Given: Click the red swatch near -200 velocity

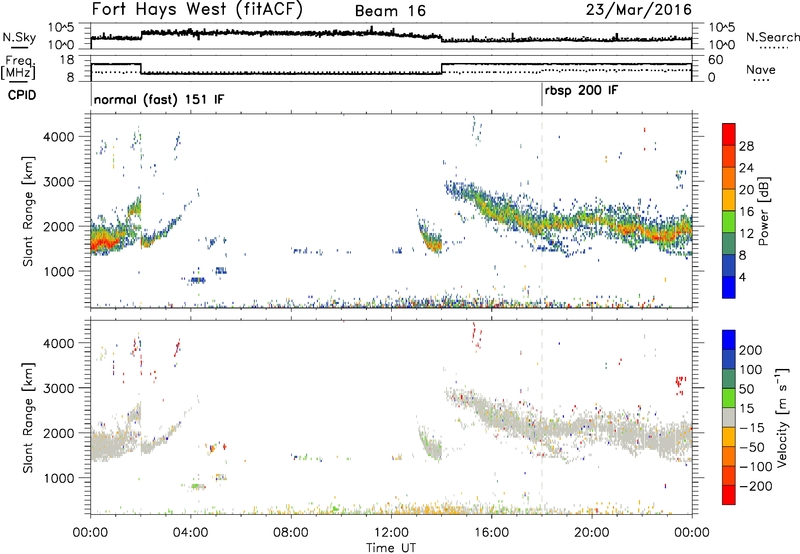Looking at the screenshot, I should pos(729,495).
